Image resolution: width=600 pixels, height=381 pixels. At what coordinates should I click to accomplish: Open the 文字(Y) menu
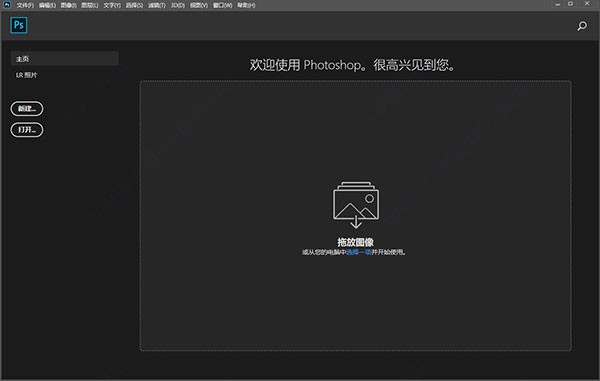click(x=112, y=5)
